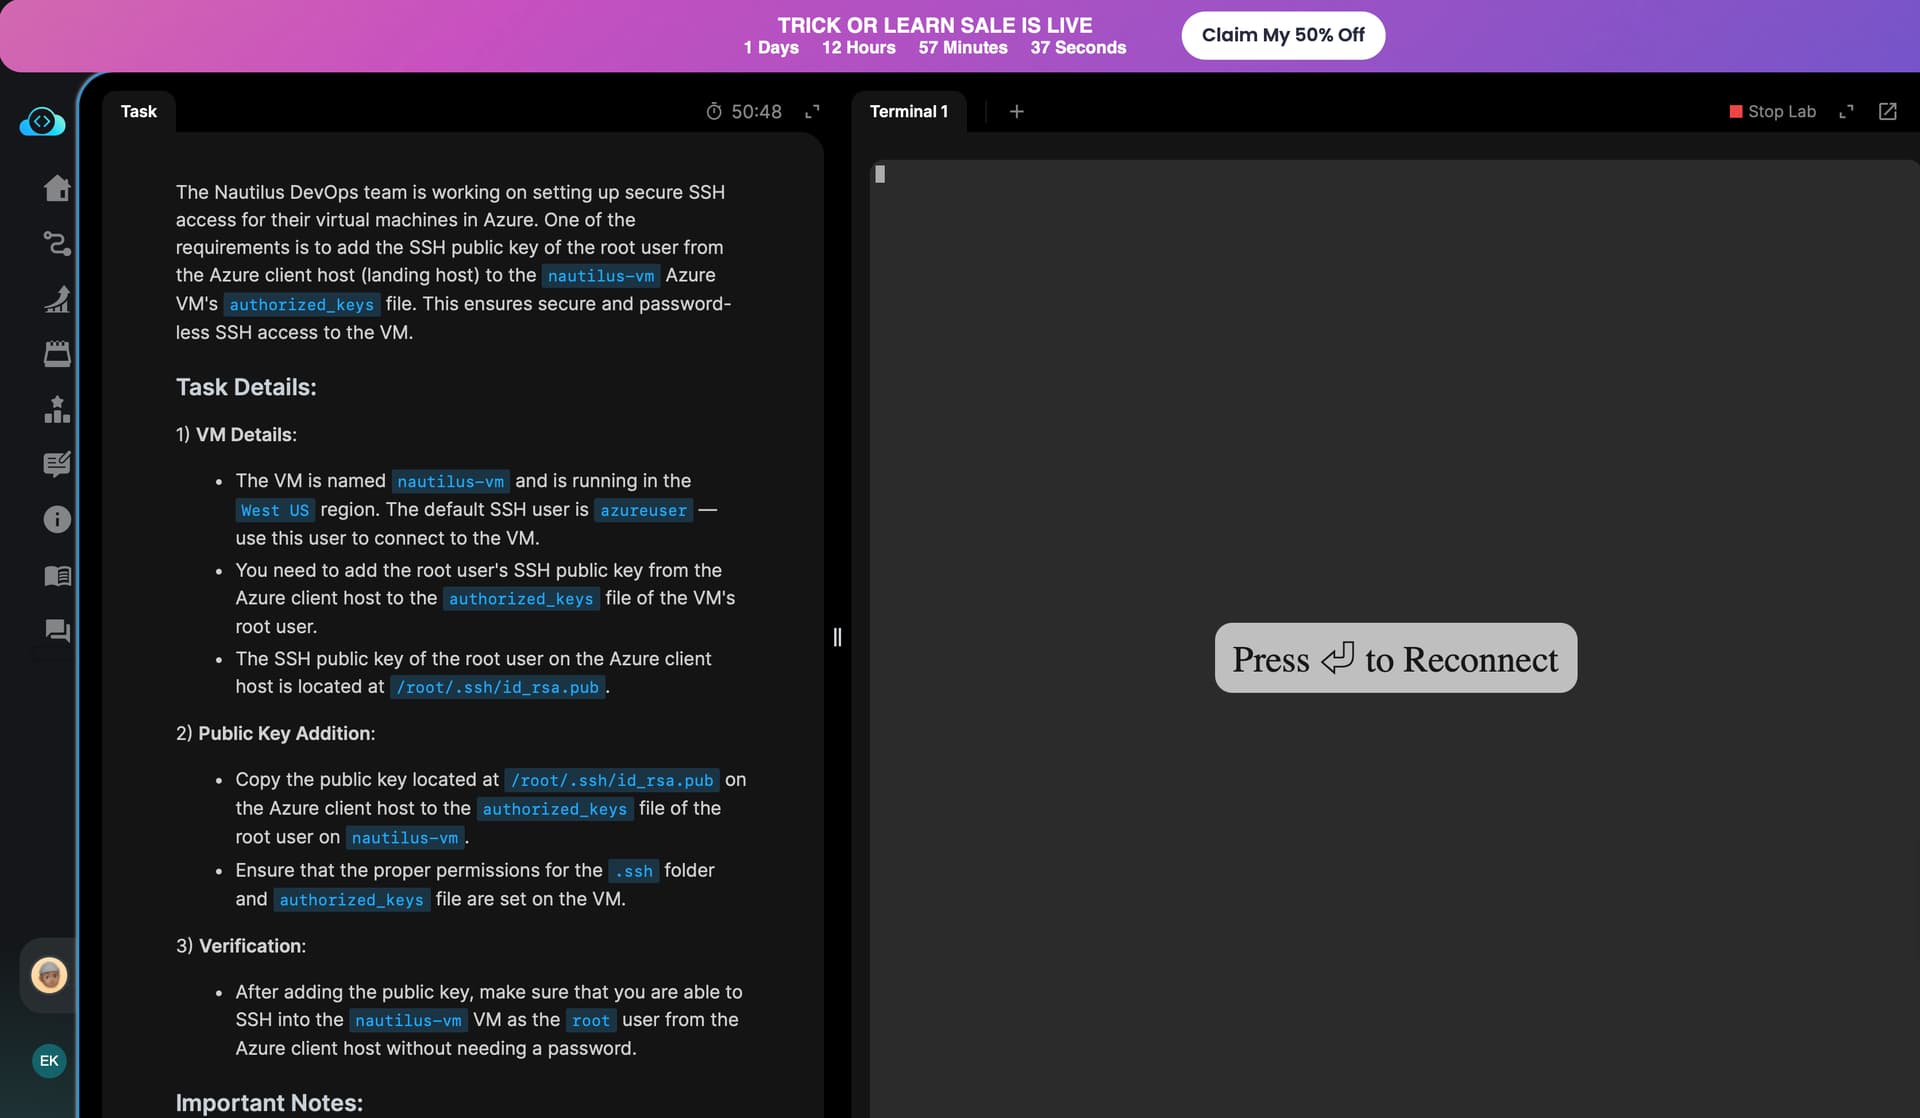
Task: Open terminal in new window icon
Action: 1887,112
